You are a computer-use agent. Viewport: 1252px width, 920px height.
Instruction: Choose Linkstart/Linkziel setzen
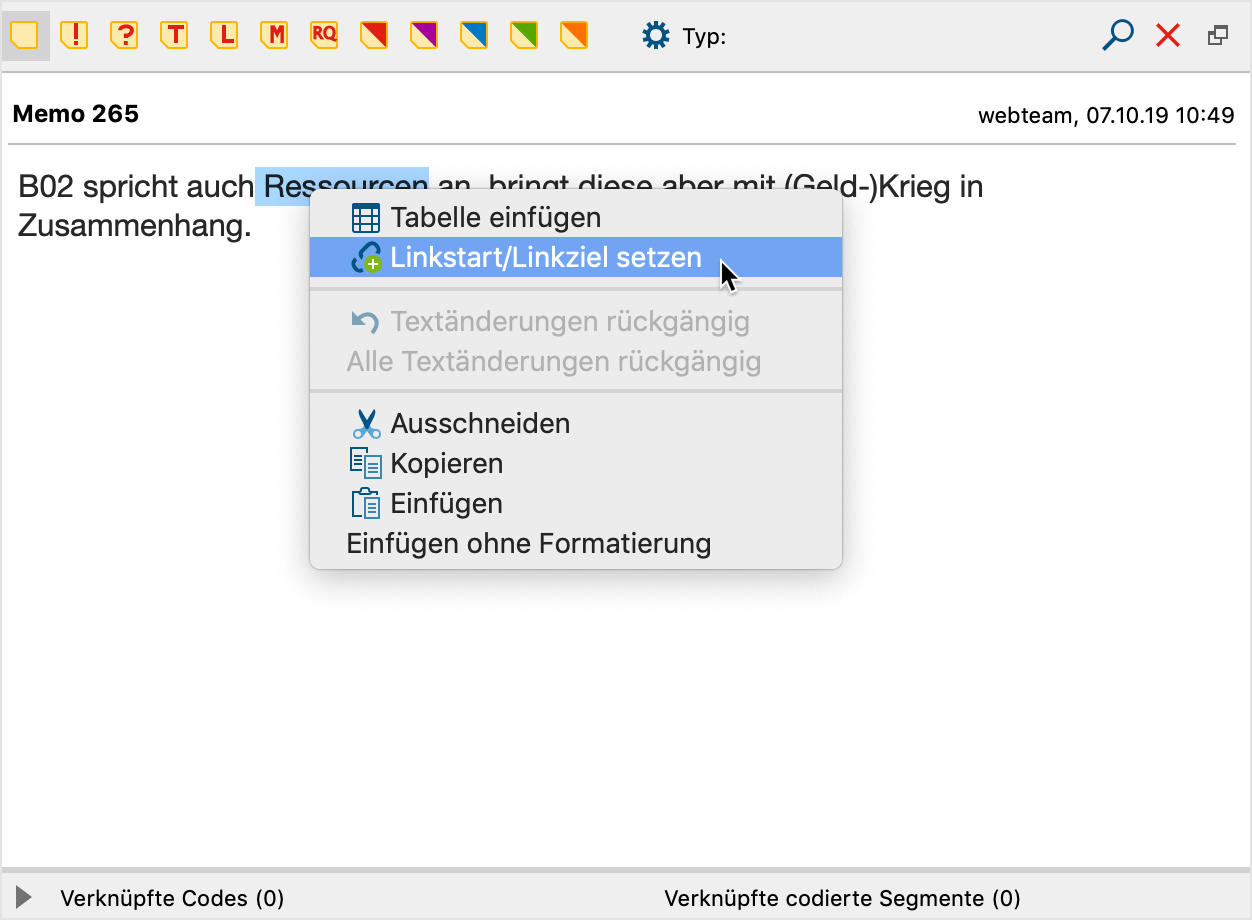tap(576, 257)
